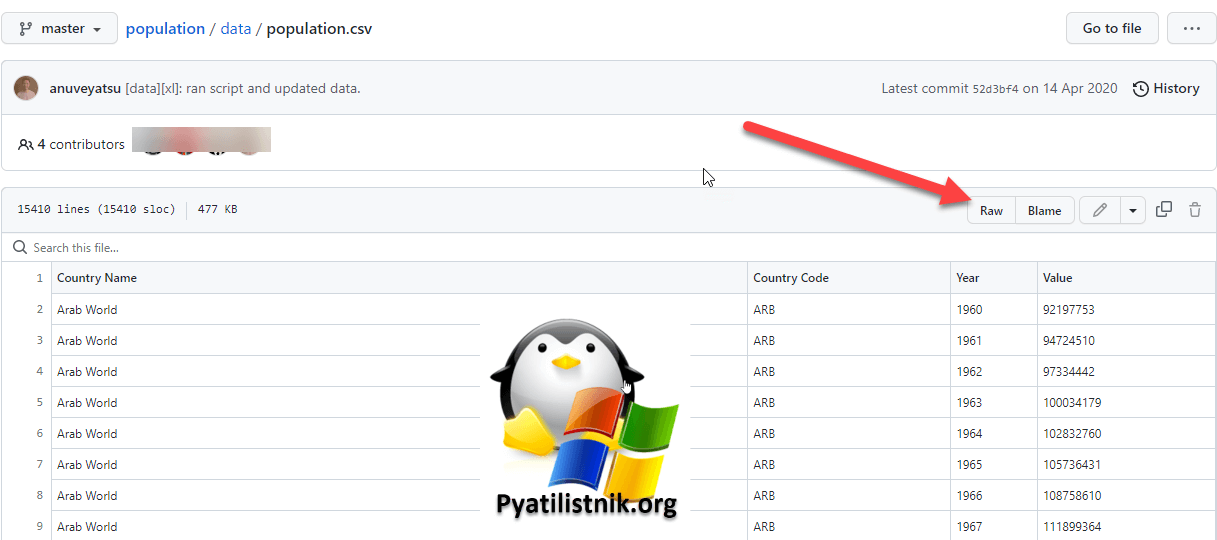Select line number 2
Image resolution: width=1217 pixels, height=540 pixels.
[x=40, y=309]
